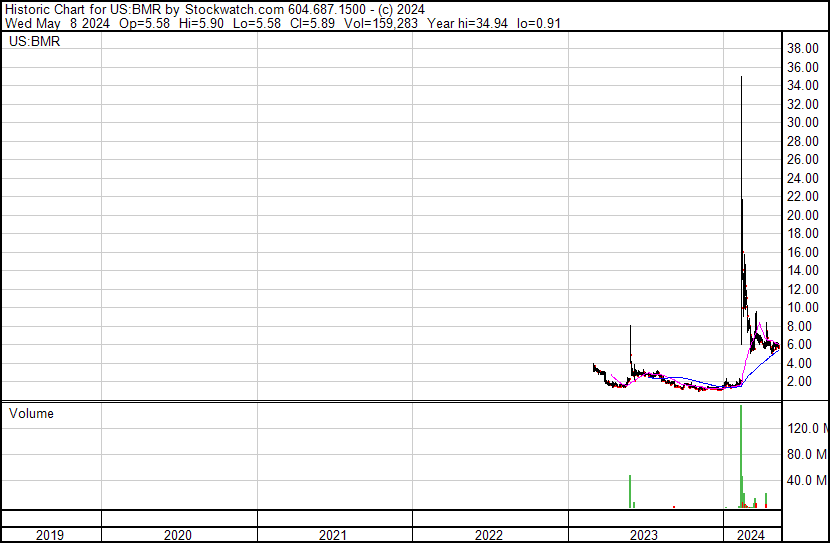
Task: Select the 2021 year segment
Action: tap(332, 535)
